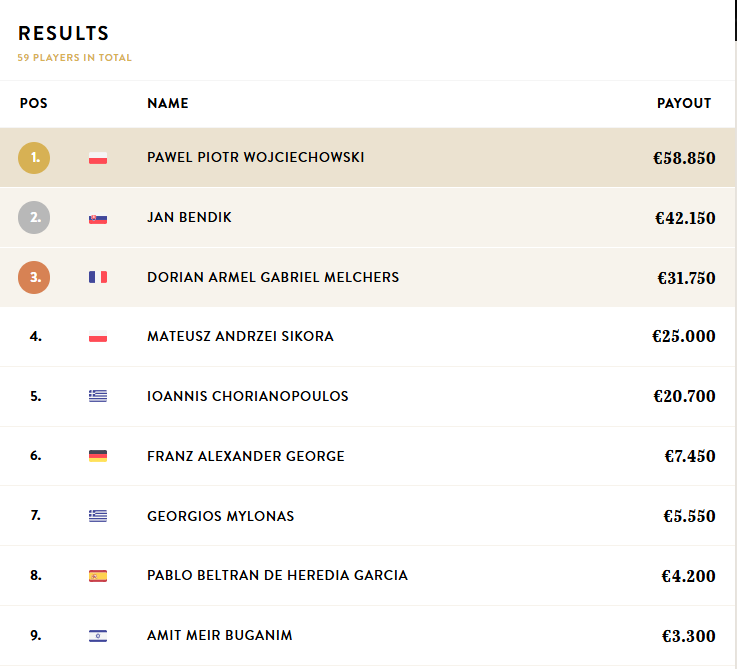This screenshot has height=669, width=737.
Task: Open Jan Bendik's player entry
Action: tap(189, 218)
